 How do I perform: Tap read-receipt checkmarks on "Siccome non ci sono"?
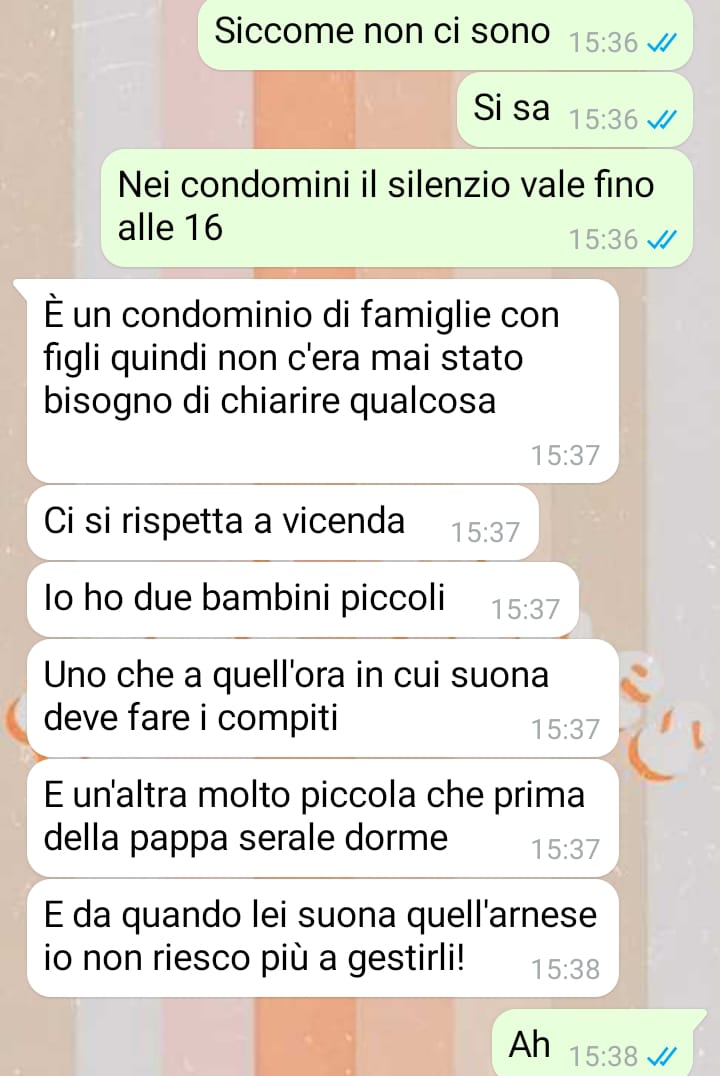[662, 43]
